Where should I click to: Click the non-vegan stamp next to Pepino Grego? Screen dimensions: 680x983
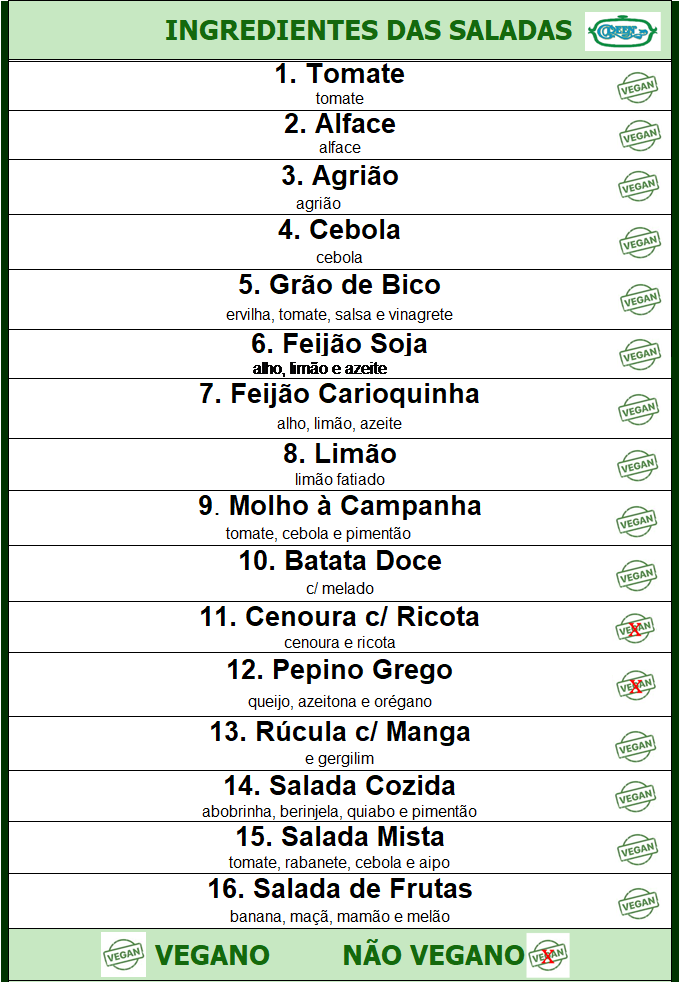coord(636,685)
